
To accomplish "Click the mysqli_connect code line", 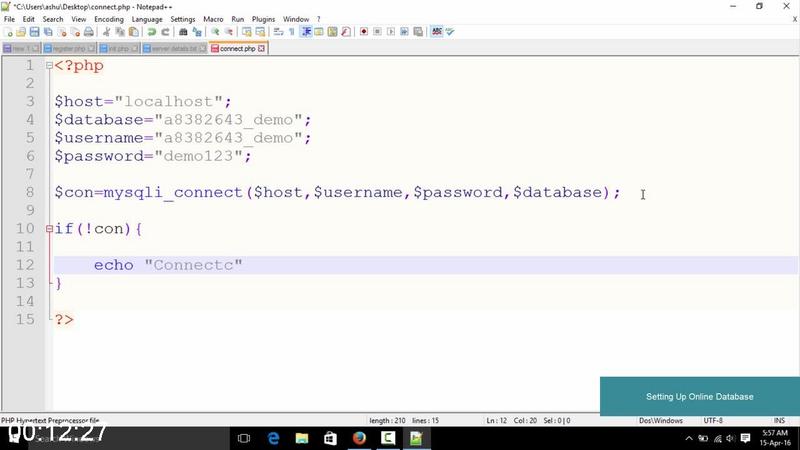I will click(337, 192).
